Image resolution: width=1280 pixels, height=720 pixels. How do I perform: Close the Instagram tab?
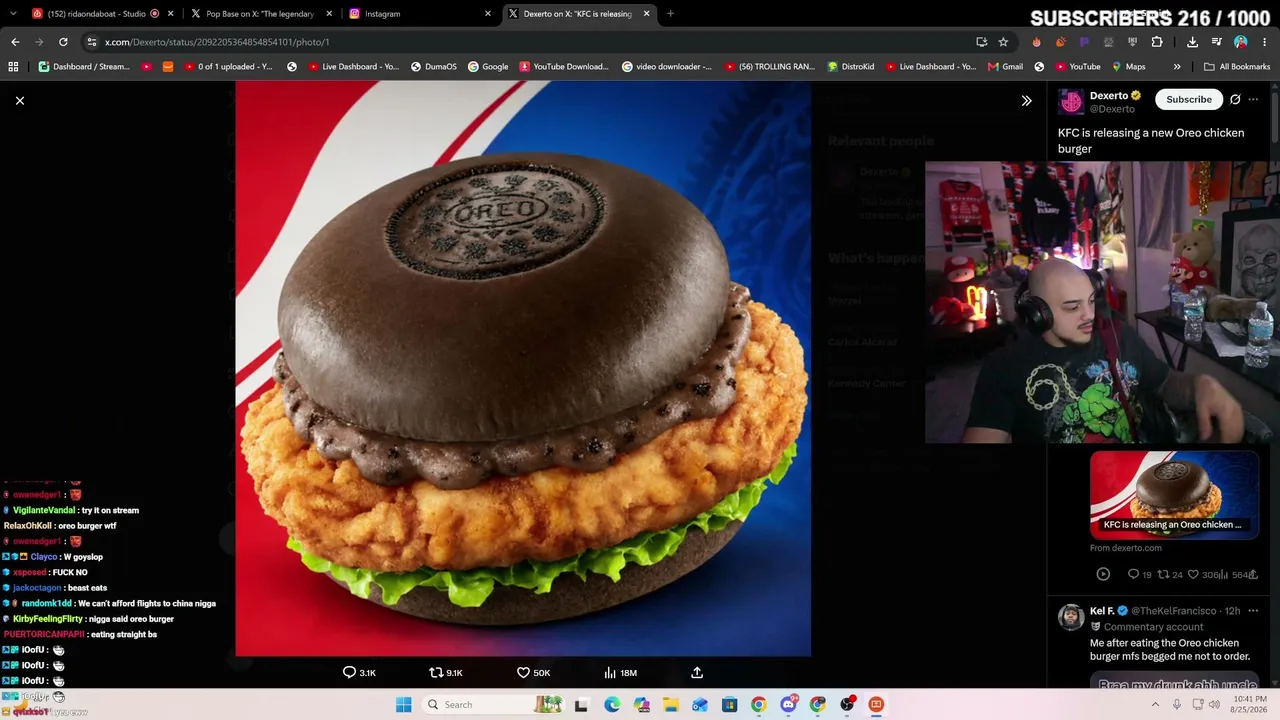click(488, 14)
